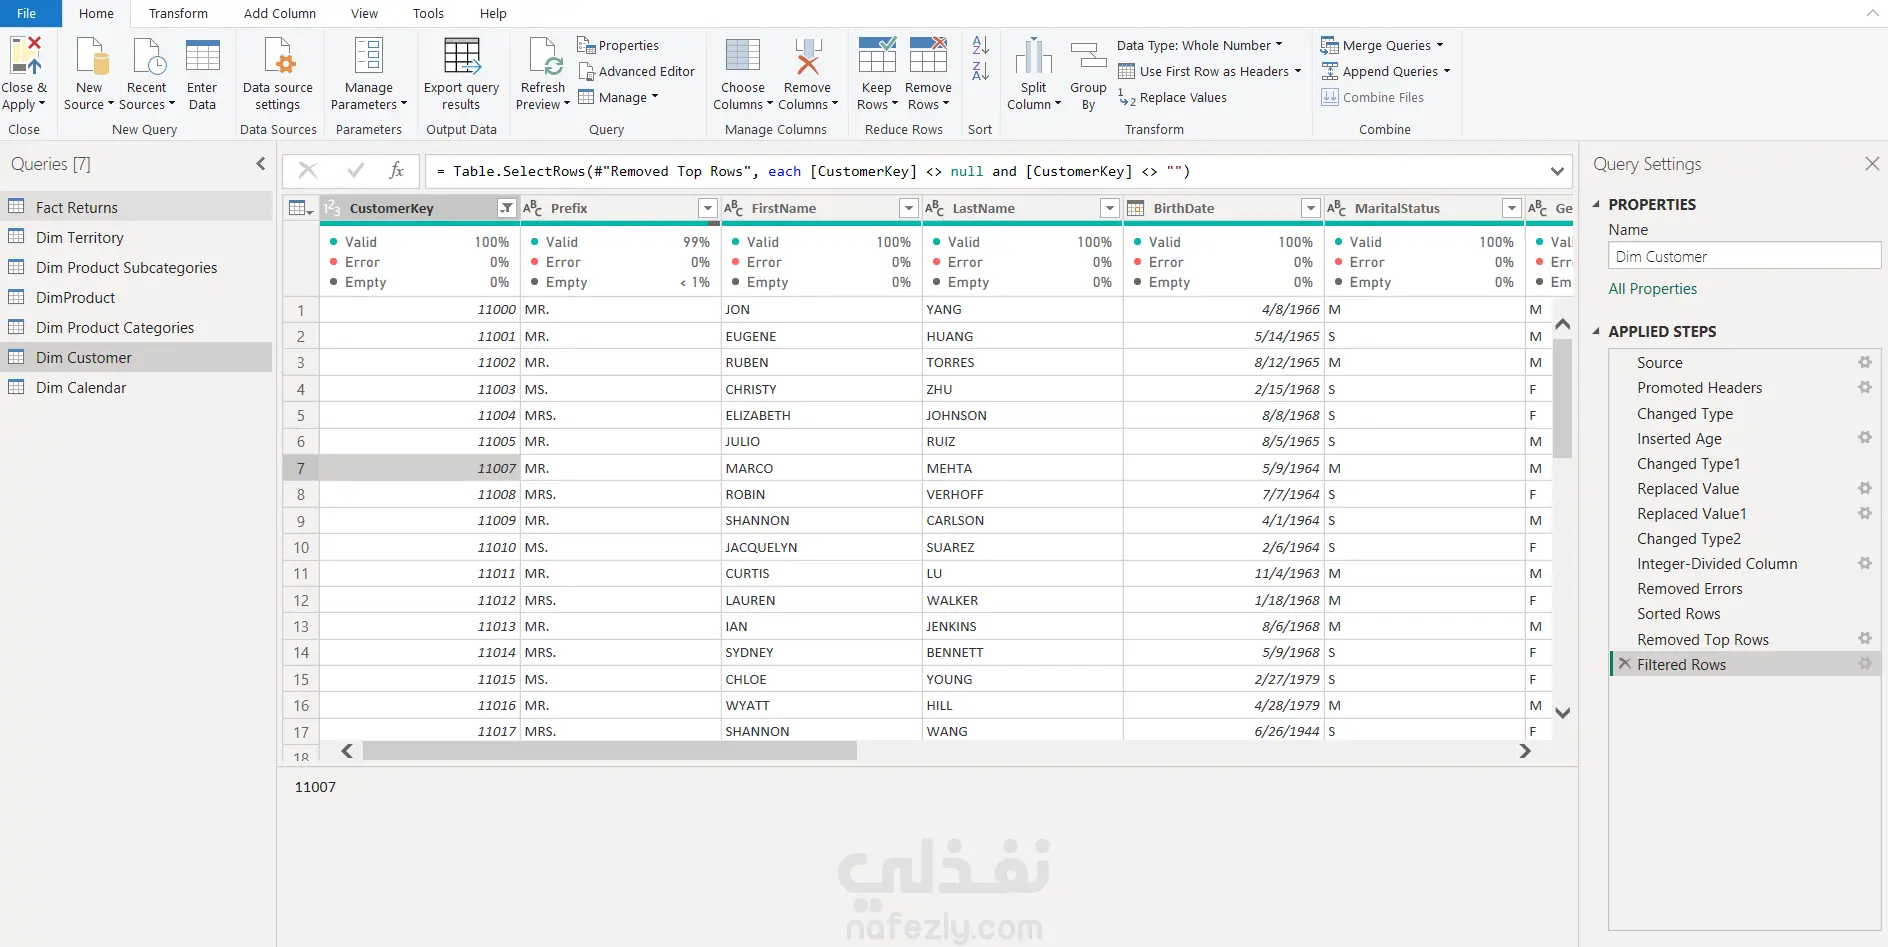
Task: Click the Enter Data icon
Action: 203,56
